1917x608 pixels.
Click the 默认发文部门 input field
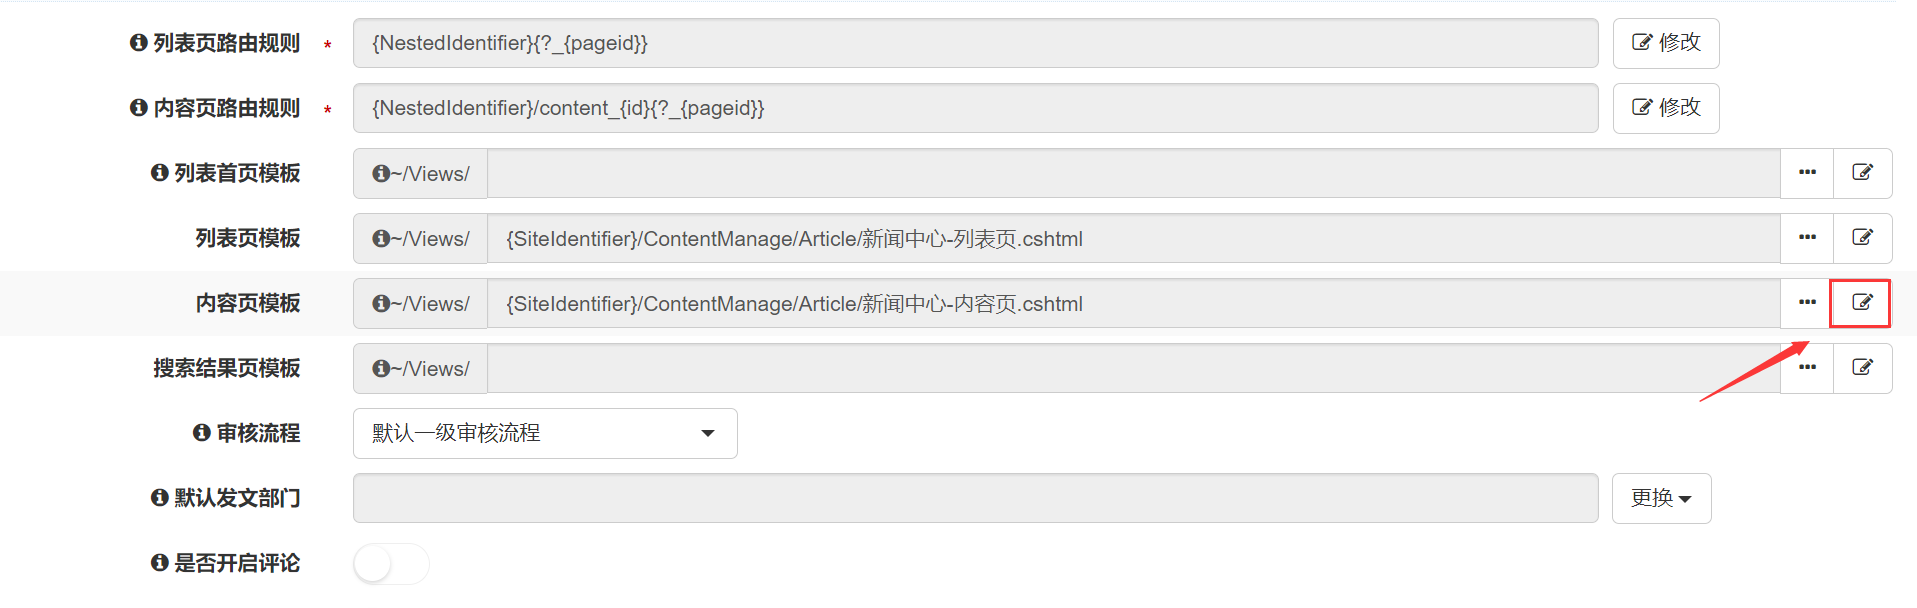pos(974,498)
